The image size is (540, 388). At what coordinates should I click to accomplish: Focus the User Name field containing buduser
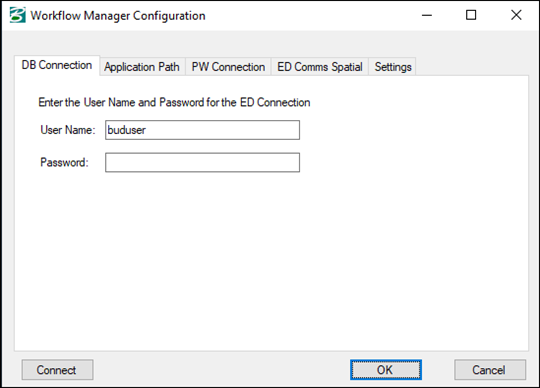pyautogui.click(x=202, y=130)
